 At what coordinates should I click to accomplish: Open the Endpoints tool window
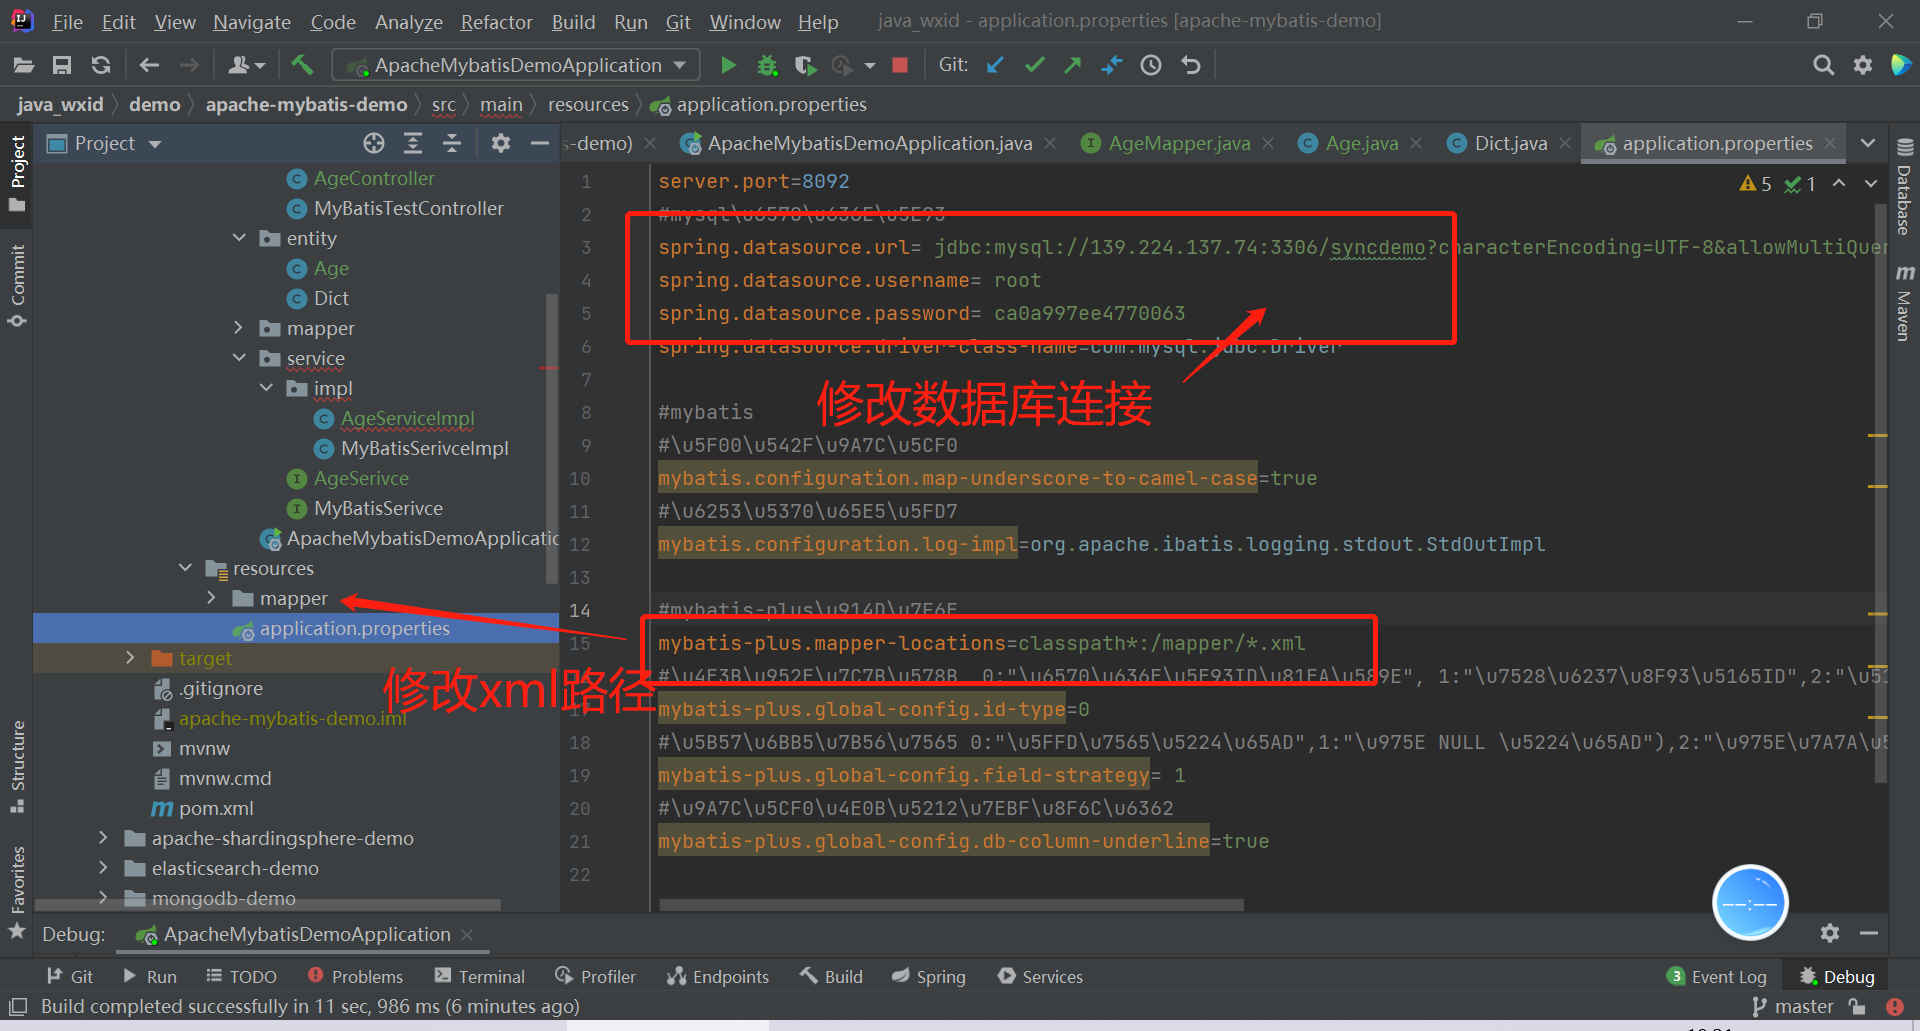(719, 976)
